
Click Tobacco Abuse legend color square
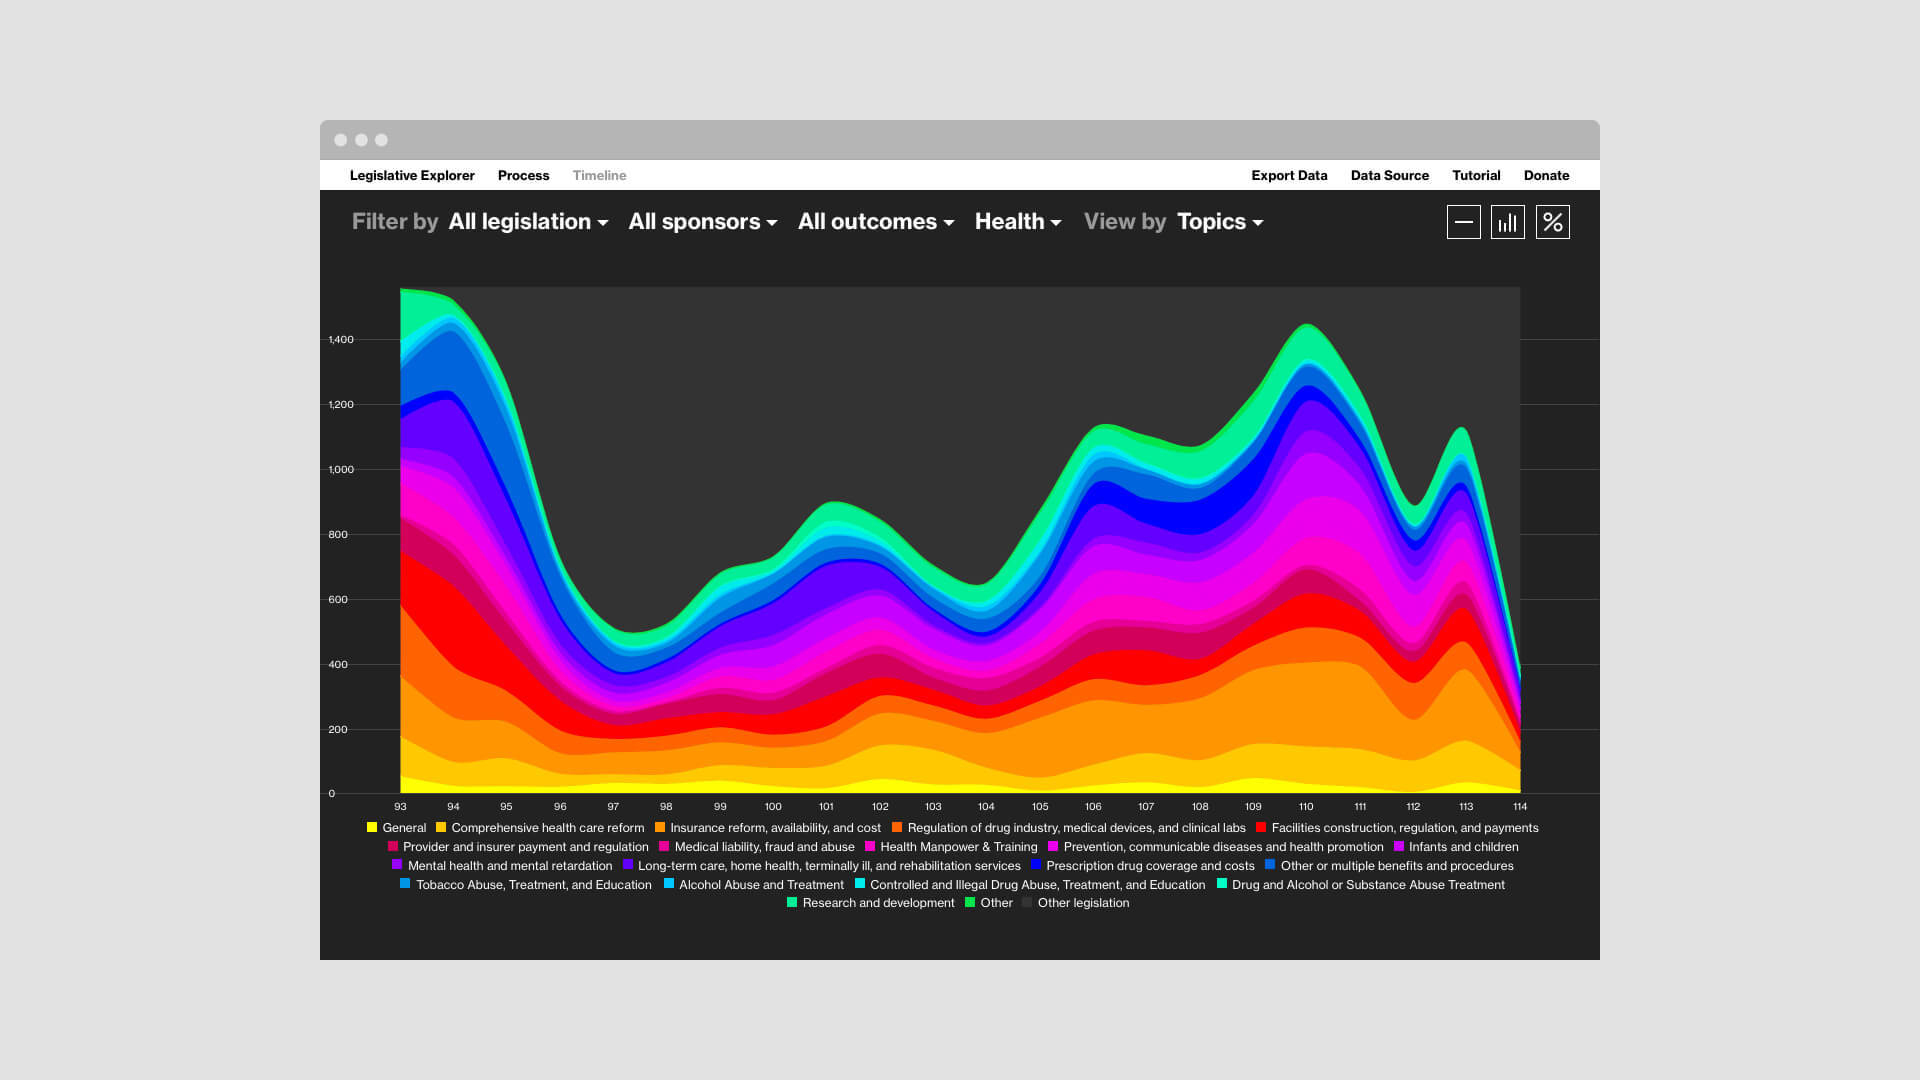[405, 884]
